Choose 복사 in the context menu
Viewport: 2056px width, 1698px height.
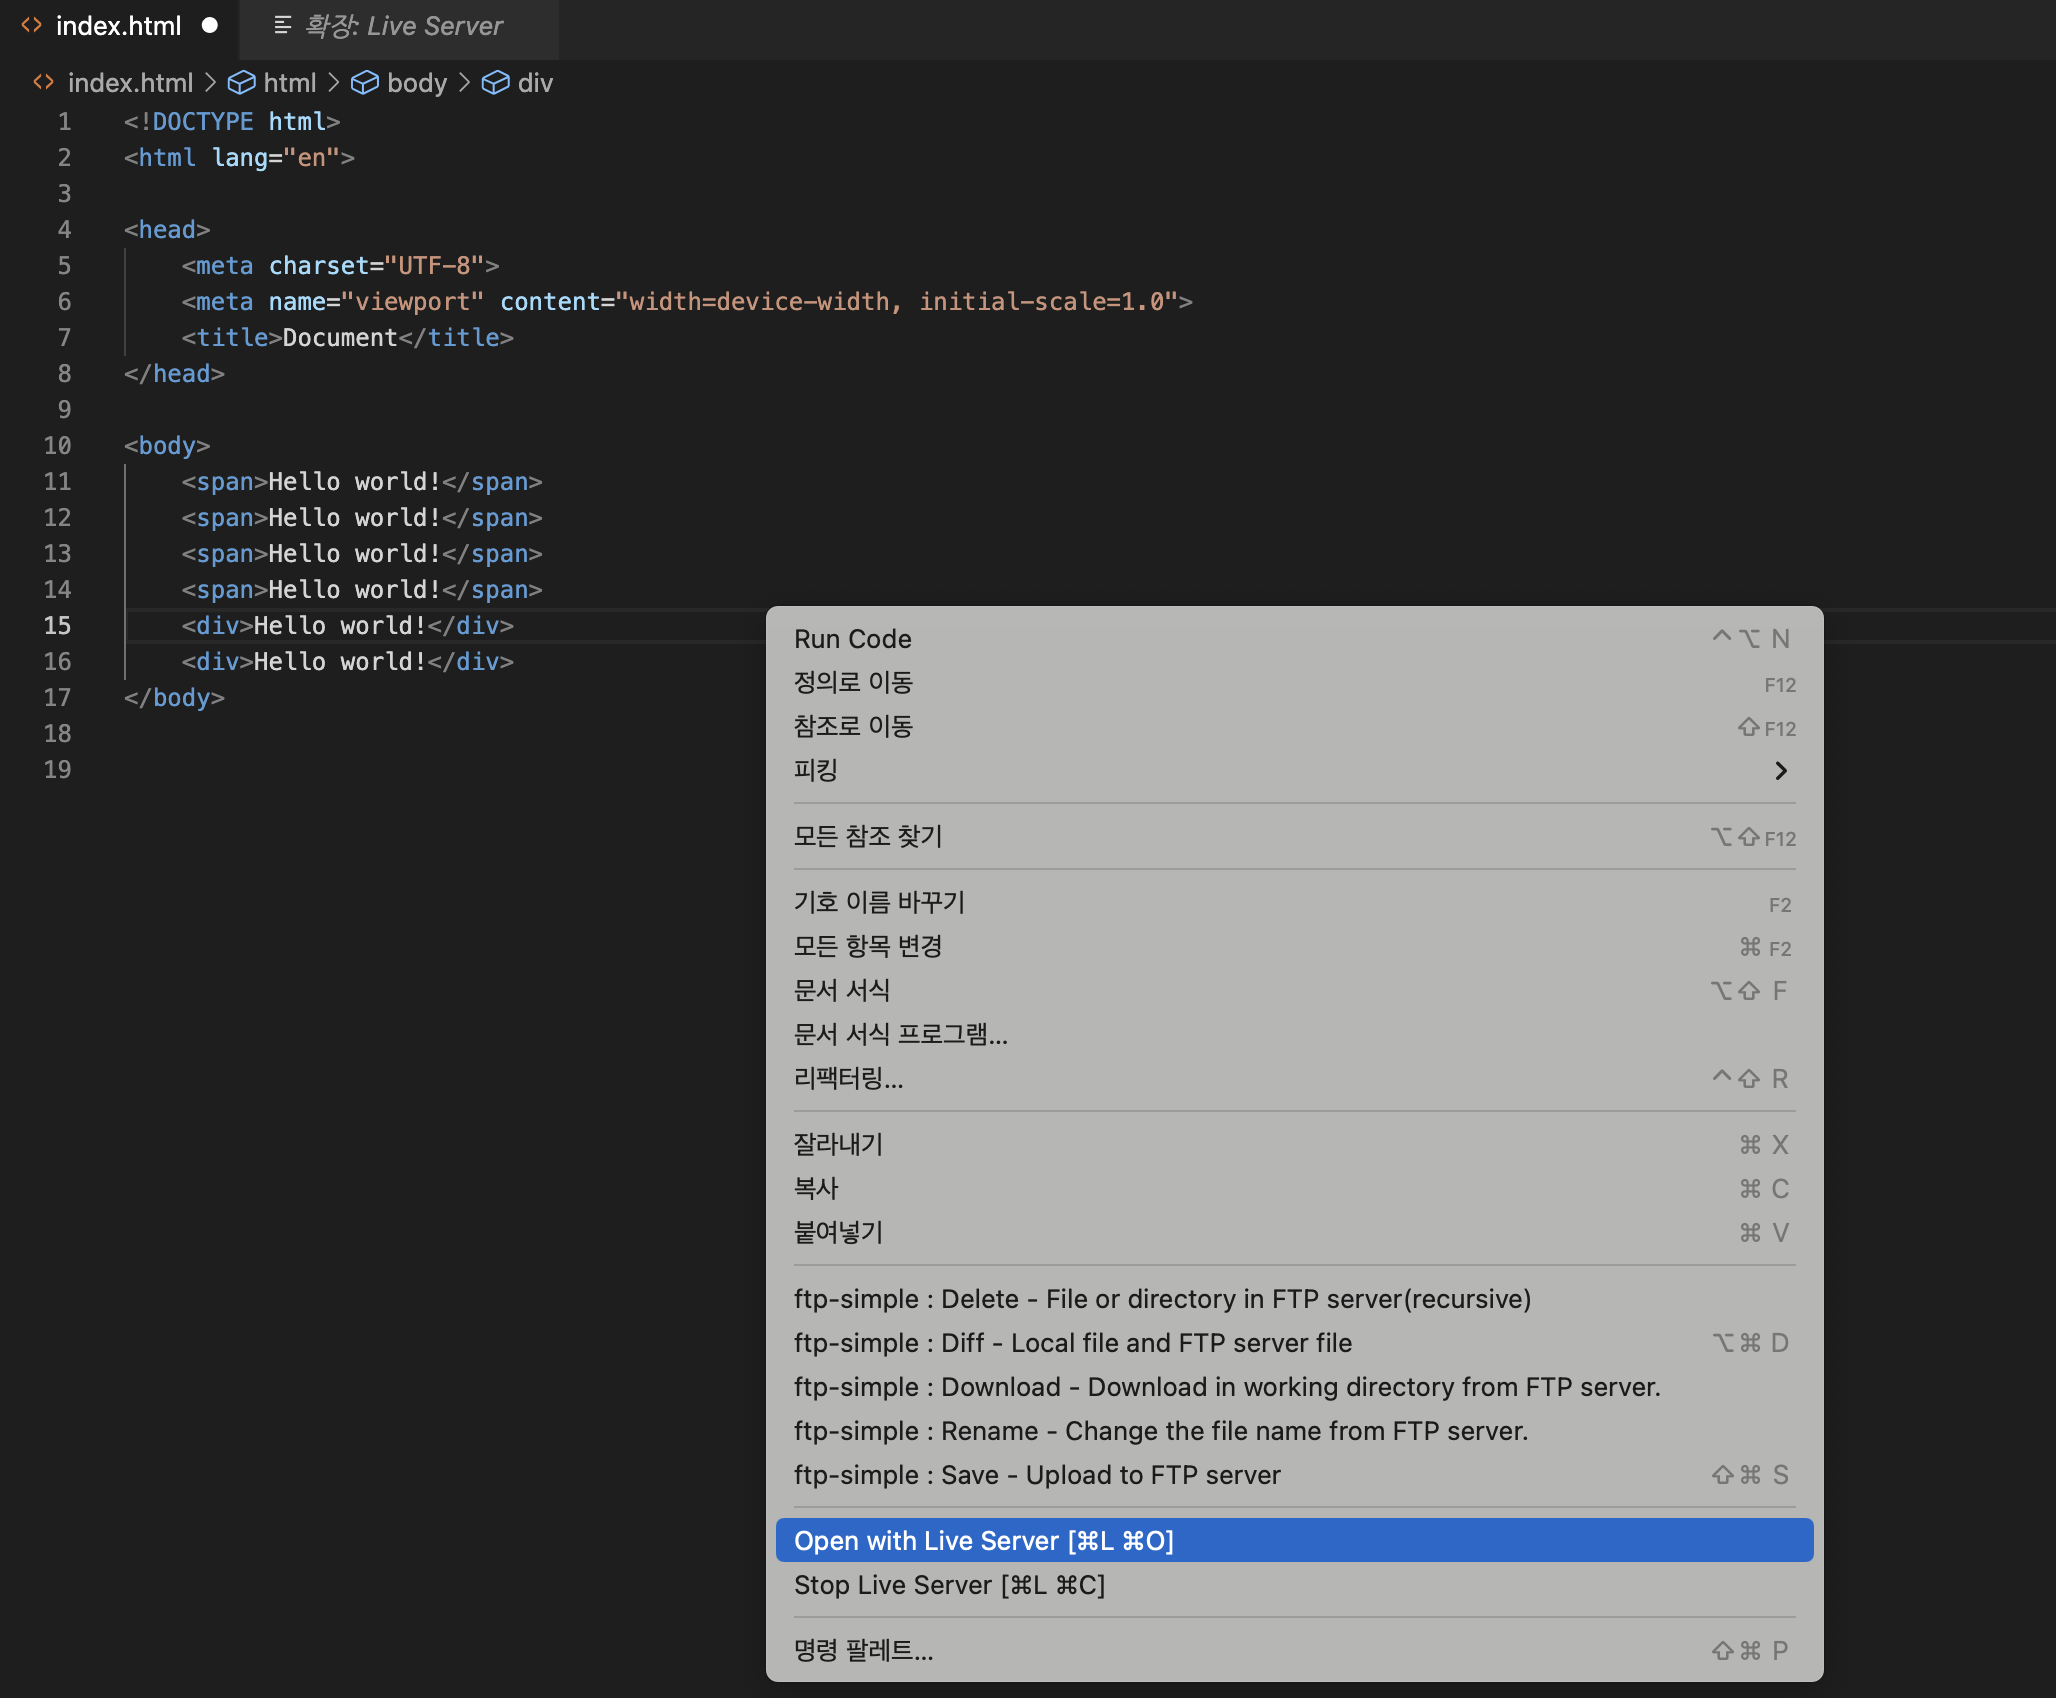coord(816,1189)
